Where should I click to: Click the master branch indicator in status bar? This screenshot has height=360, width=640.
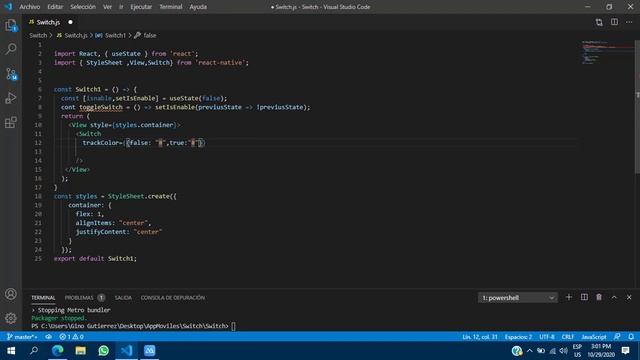(22, 337)
